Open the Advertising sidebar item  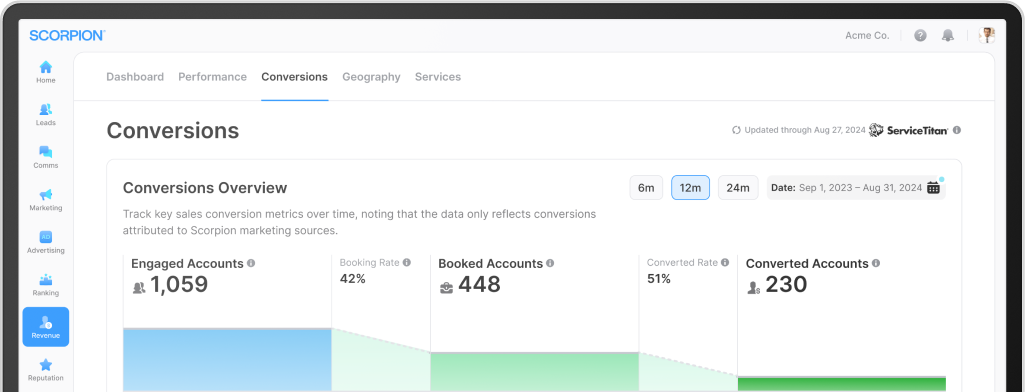tap(46, 242)
